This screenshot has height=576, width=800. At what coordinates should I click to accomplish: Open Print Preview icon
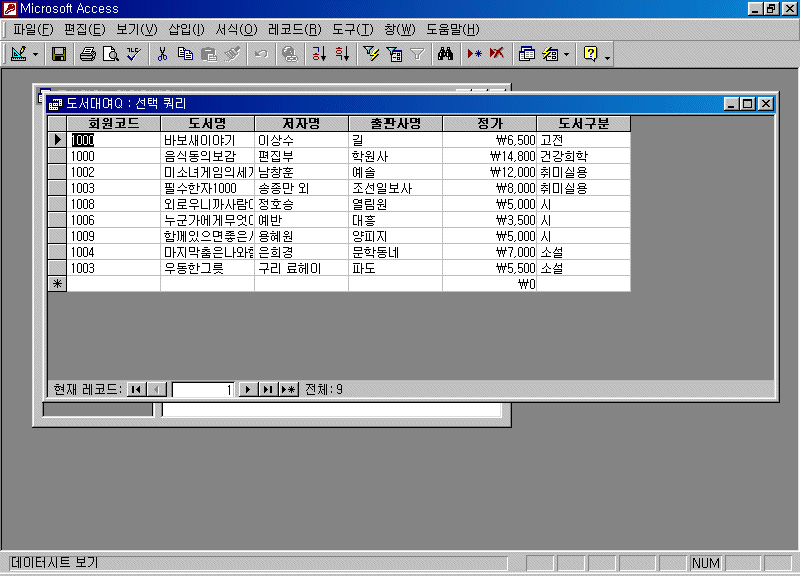click(110, 54)
